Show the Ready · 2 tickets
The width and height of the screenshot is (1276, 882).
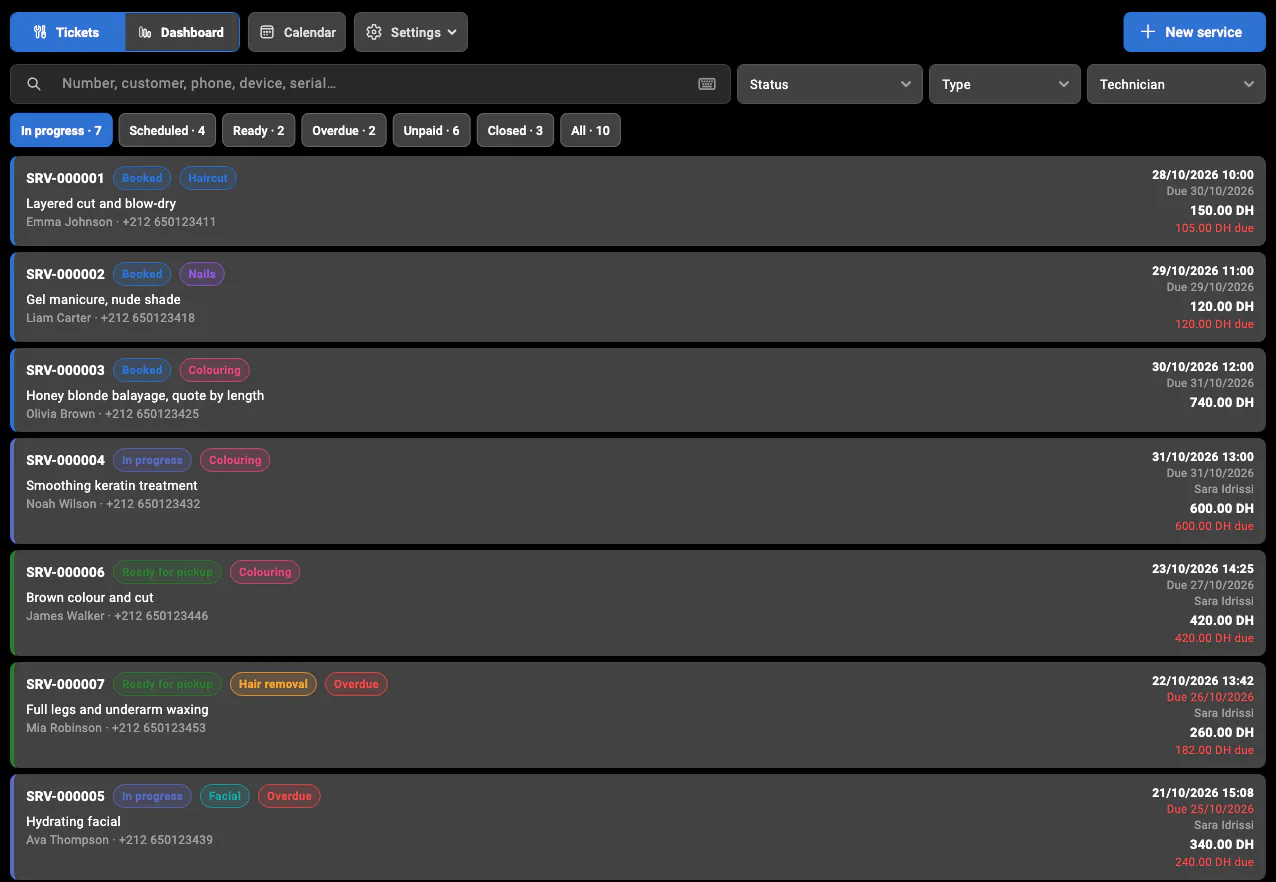coord(259,130)
